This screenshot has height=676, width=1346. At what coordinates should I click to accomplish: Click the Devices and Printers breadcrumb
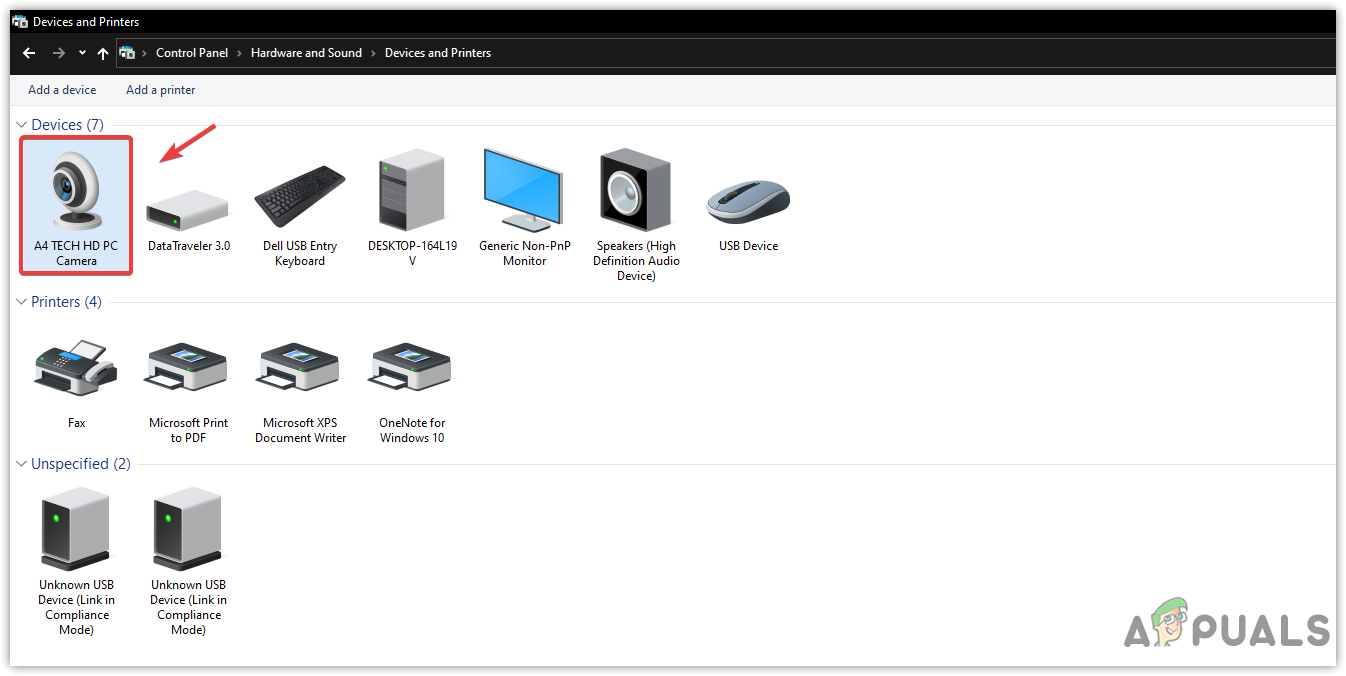[x=438, y=53]
